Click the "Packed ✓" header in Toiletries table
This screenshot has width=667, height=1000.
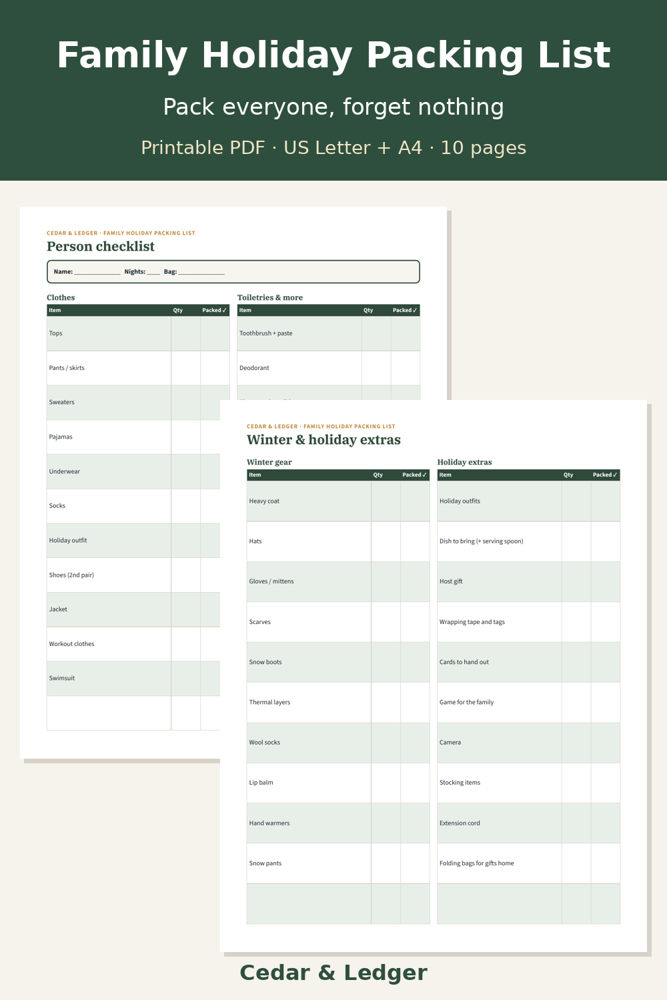[405, 310]
